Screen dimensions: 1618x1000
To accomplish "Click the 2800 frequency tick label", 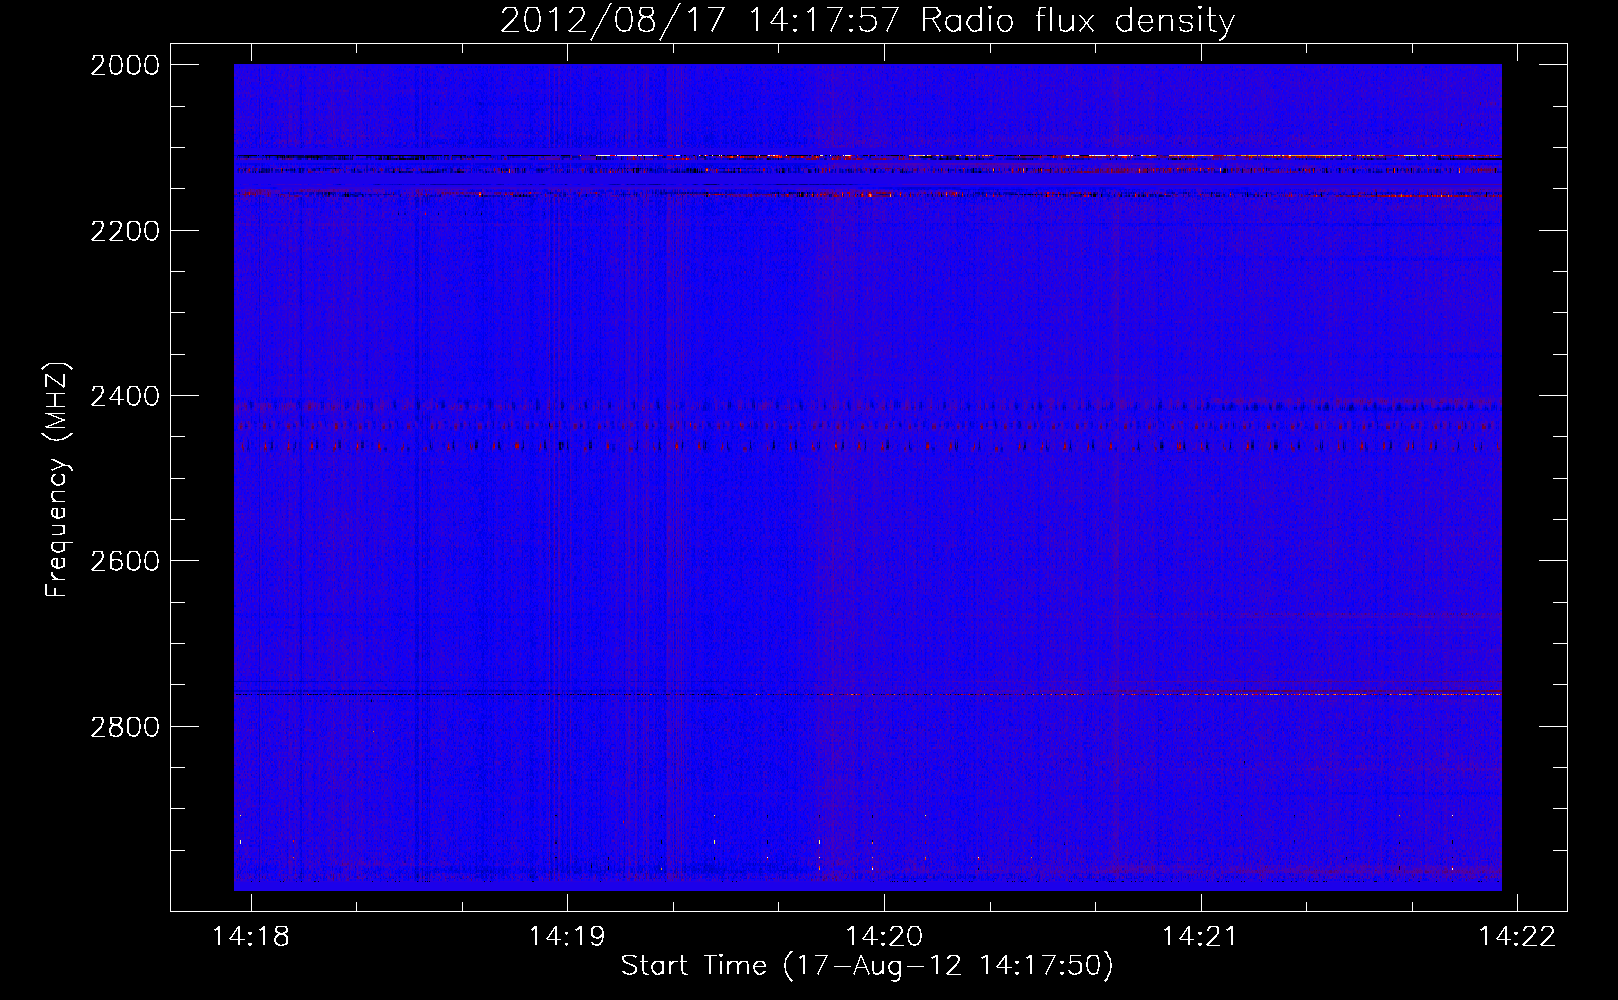I will point(125,727).
